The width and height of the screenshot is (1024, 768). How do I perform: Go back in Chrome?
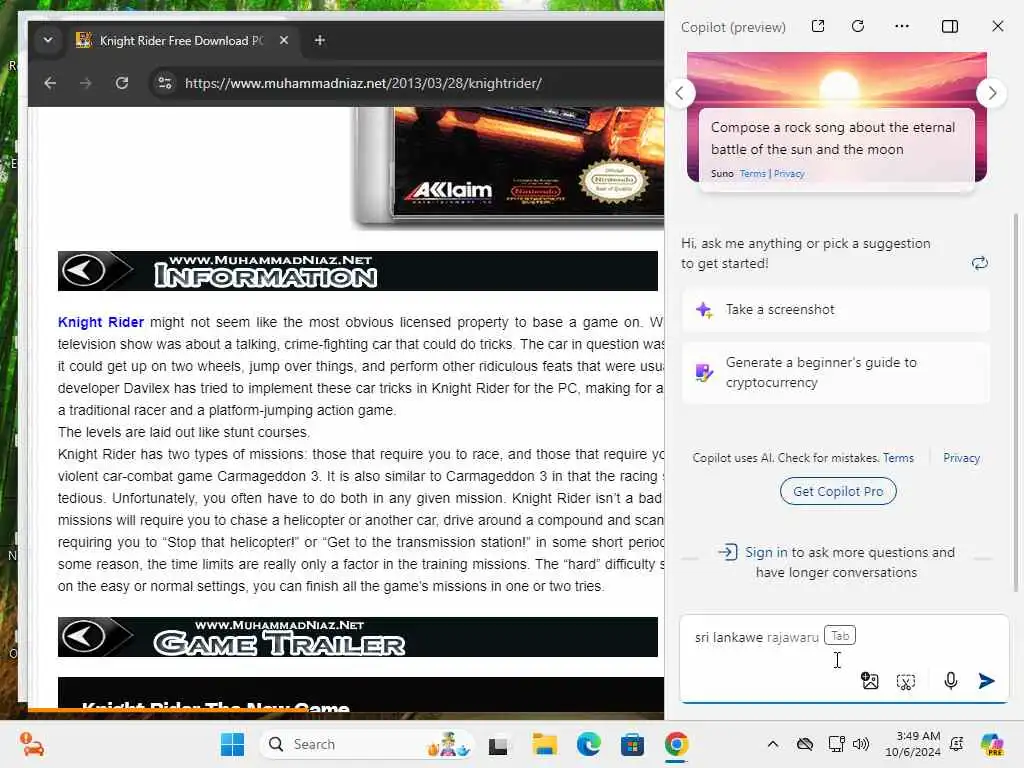point(50,84)
